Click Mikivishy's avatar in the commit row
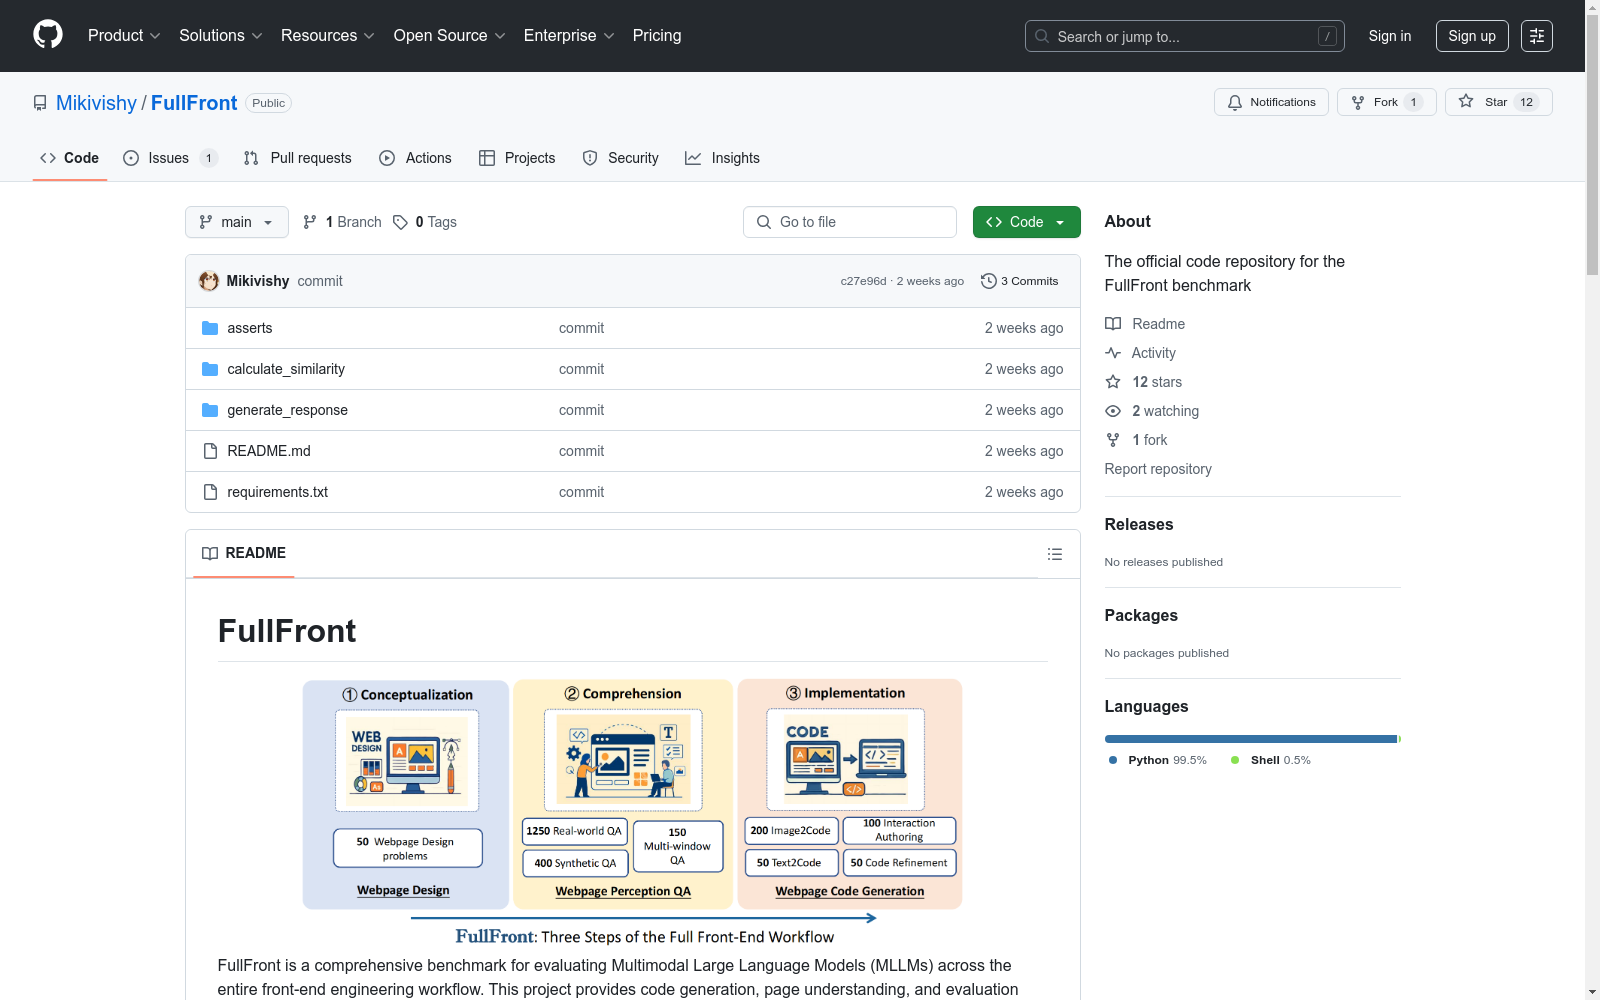 click(209, 281)
